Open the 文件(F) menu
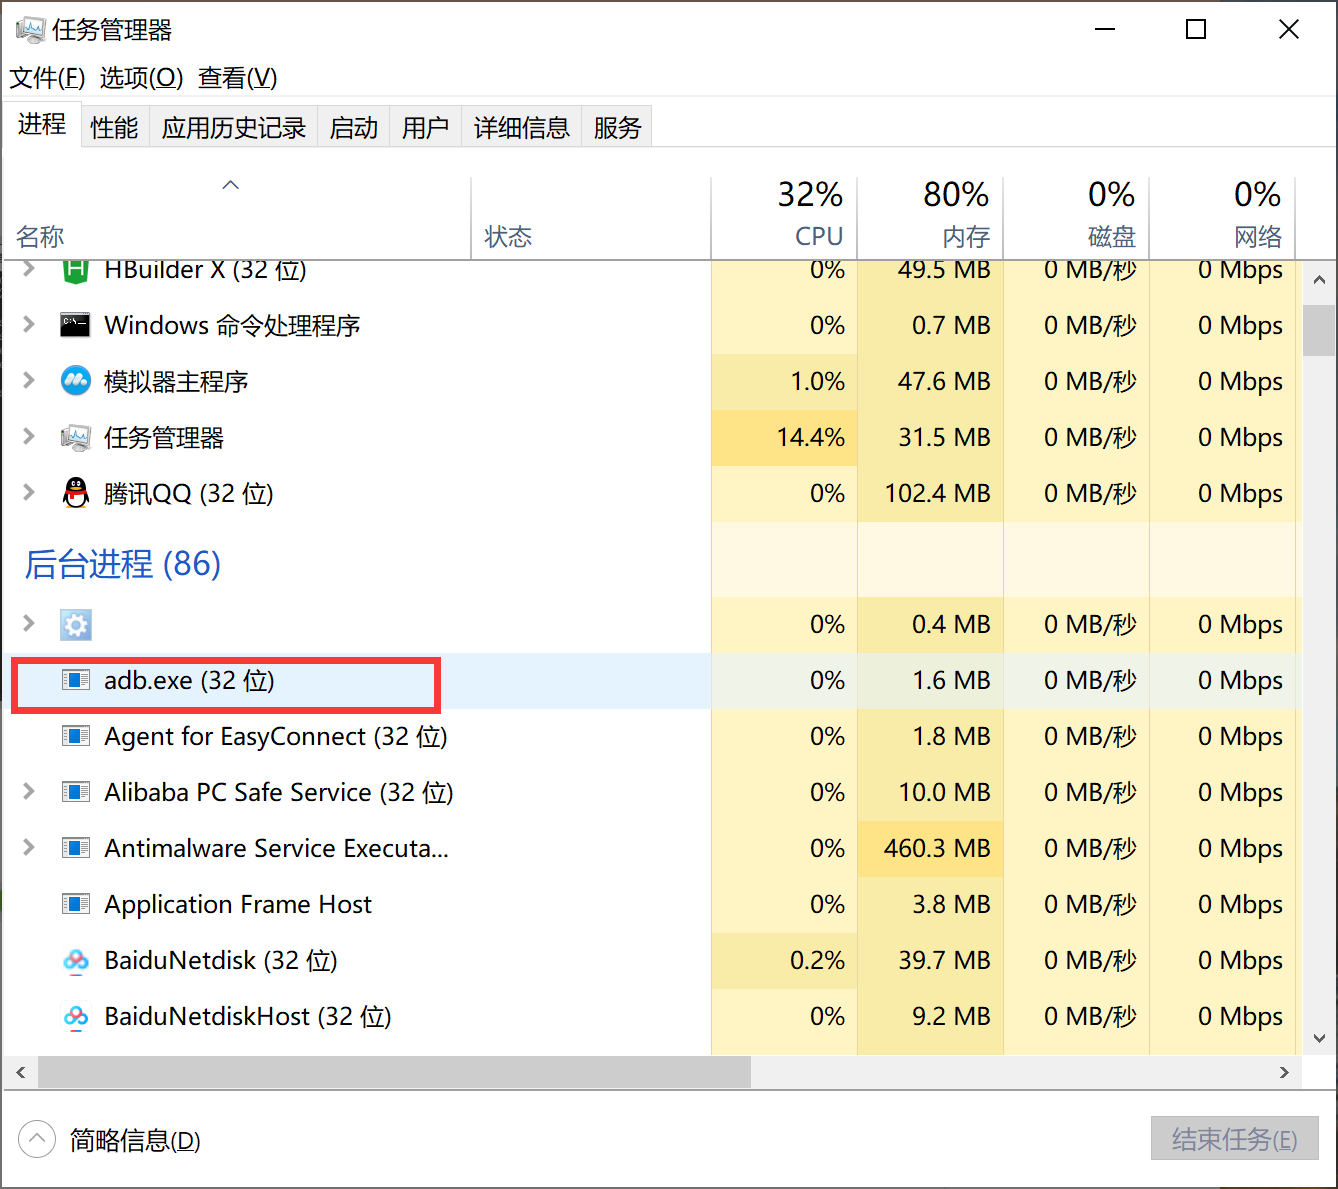The width and height of the screenshot is (1338, 1189). pyautogui.click(x=47, y=78)
